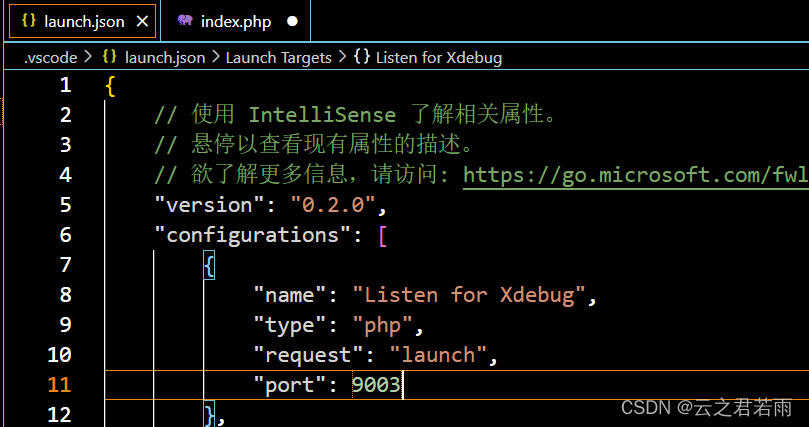Click line number 11 in the gutter

pos(59,384)
